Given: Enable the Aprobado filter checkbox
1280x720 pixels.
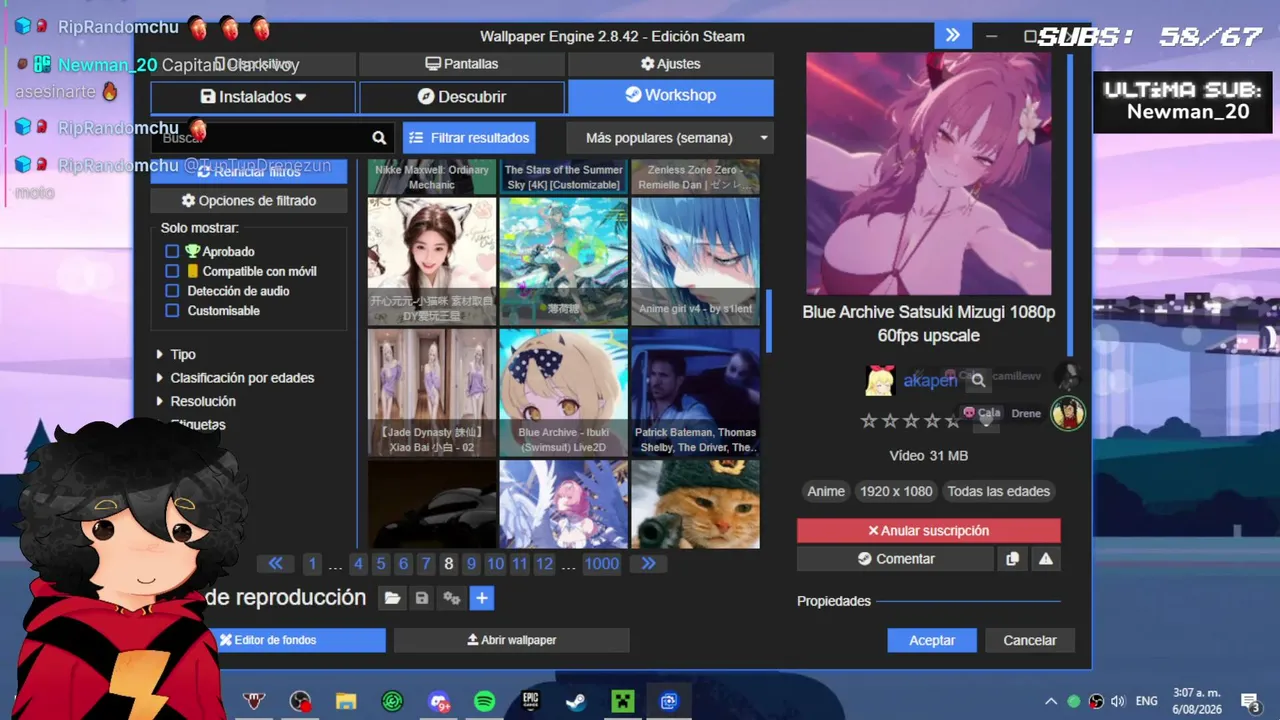Looking at the screenshot, I should pyautogui.click(x=172, y=251).
